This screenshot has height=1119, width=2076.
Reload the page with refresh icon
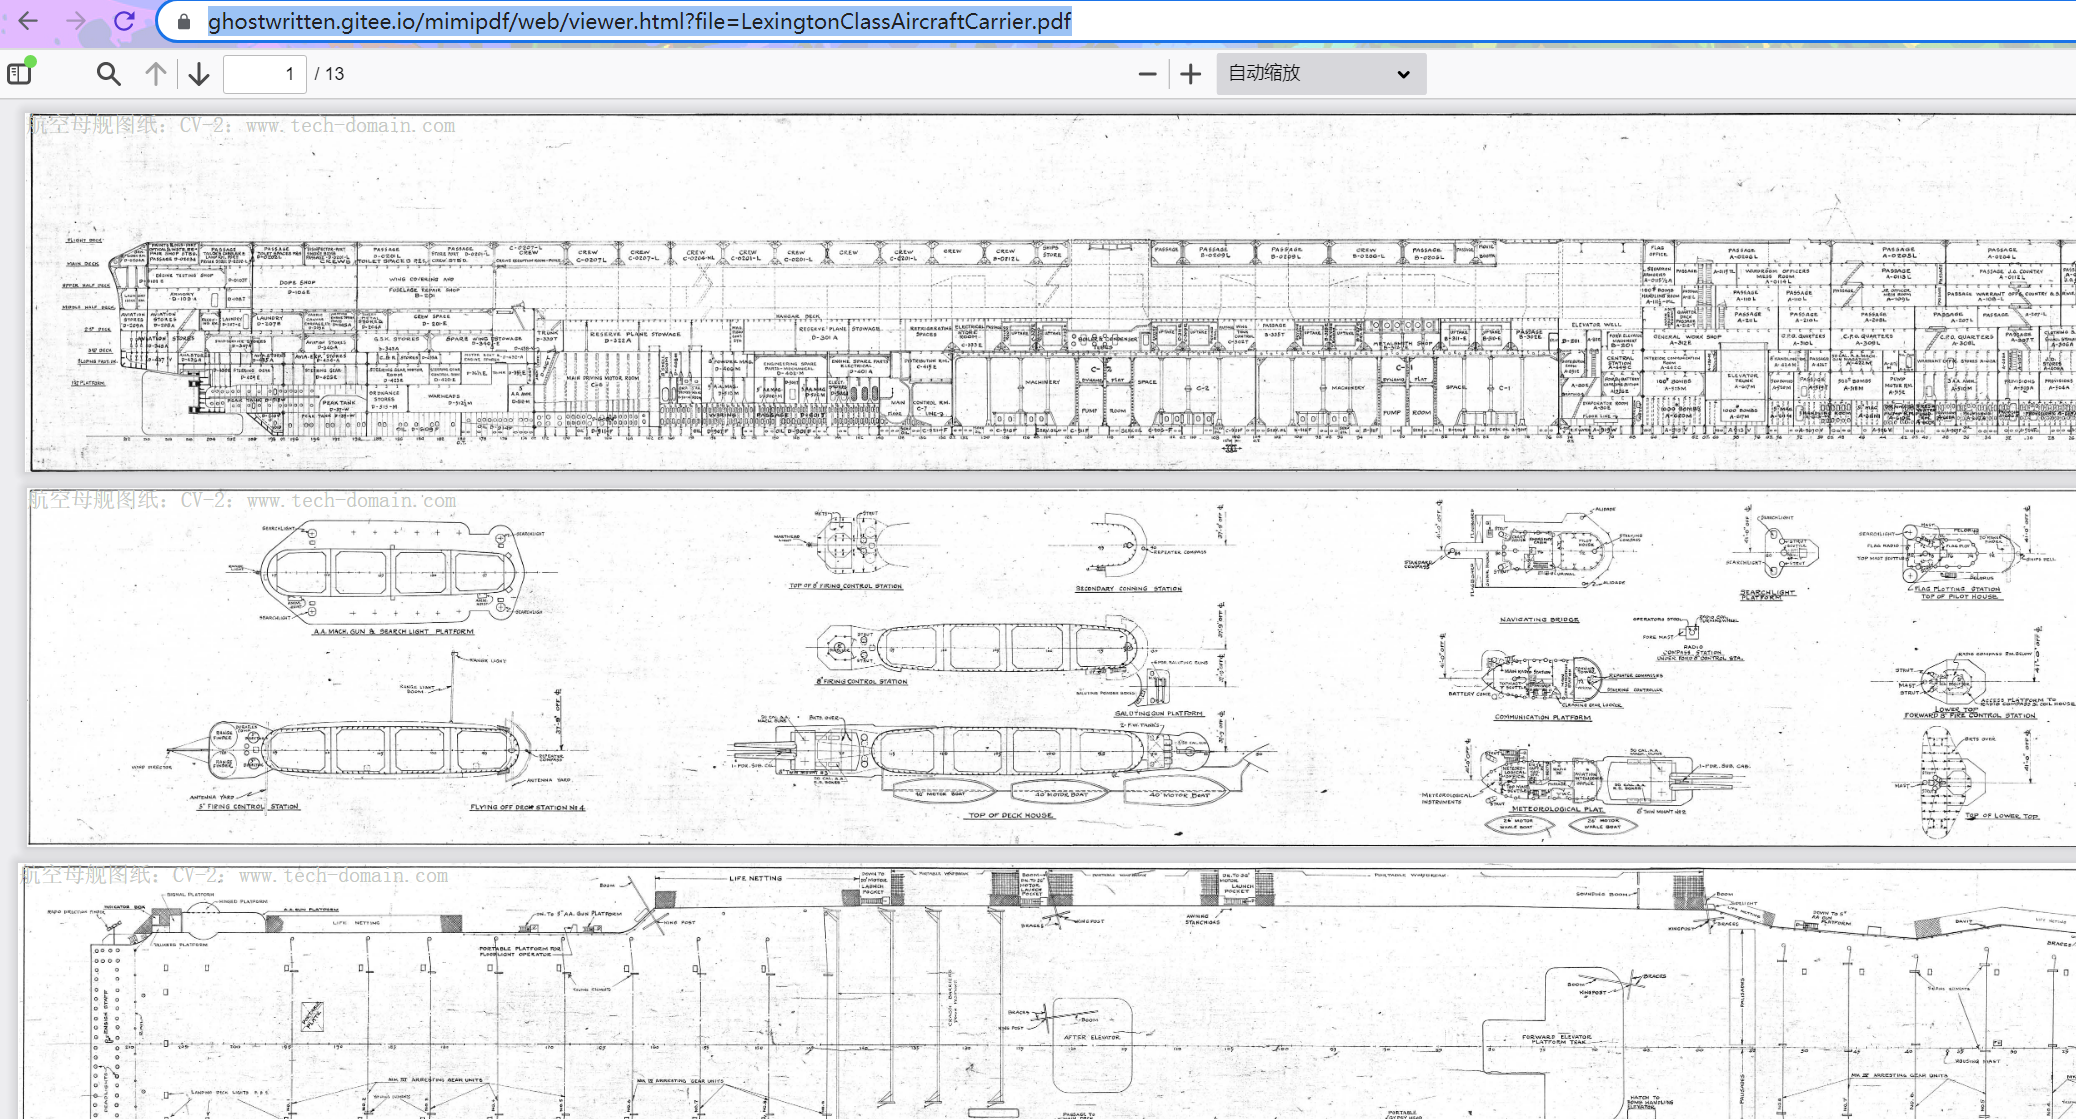tap(124, 21)
